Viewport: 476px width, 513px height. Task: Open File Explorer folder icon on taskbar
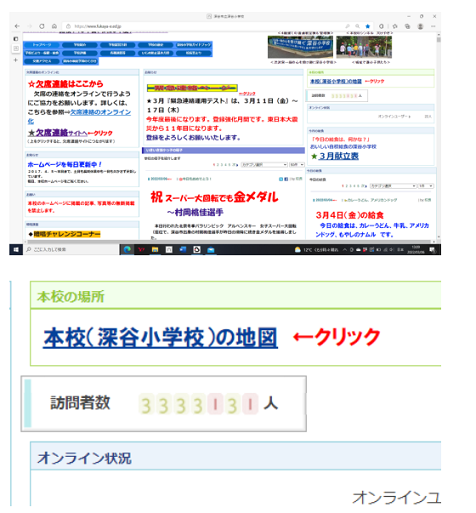[x=155, y=249]
